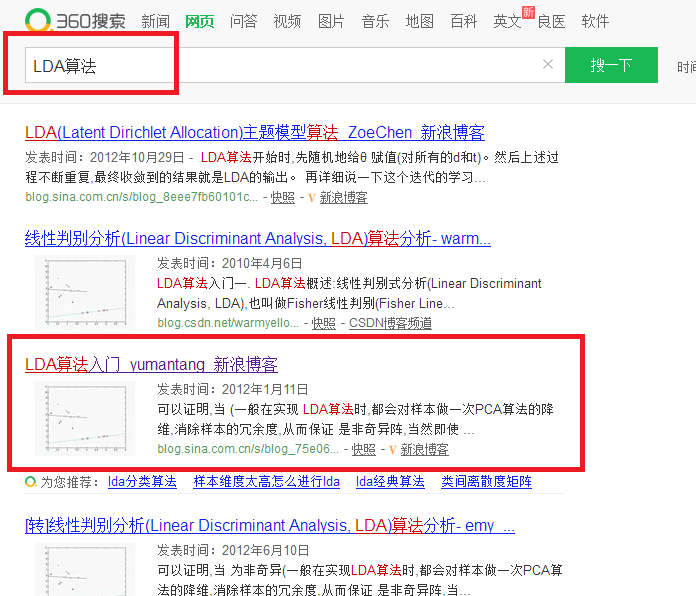Open 快照 for the blog_75e06 result

tap(364, 449)
